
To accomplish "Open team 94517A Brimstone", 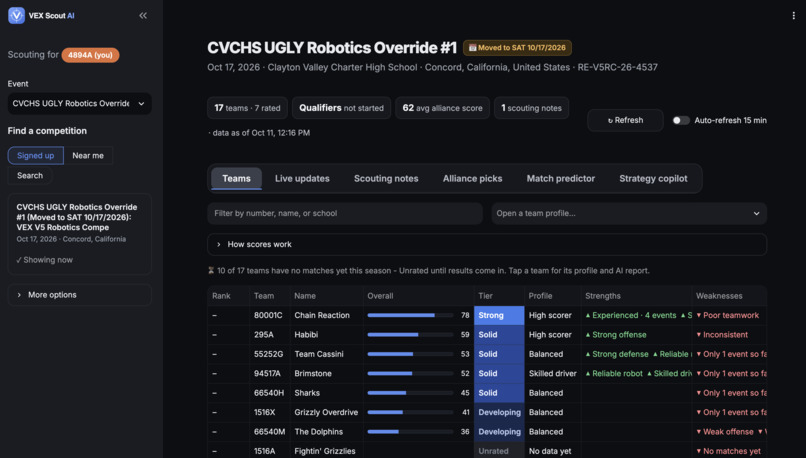I will 487,374.
